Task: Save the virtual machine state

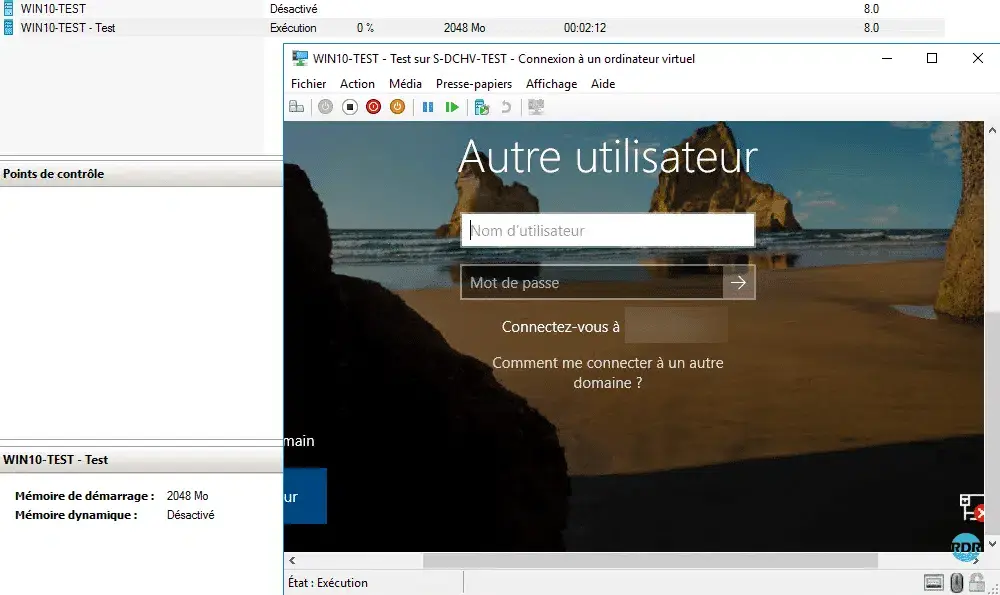Action: 396,107
